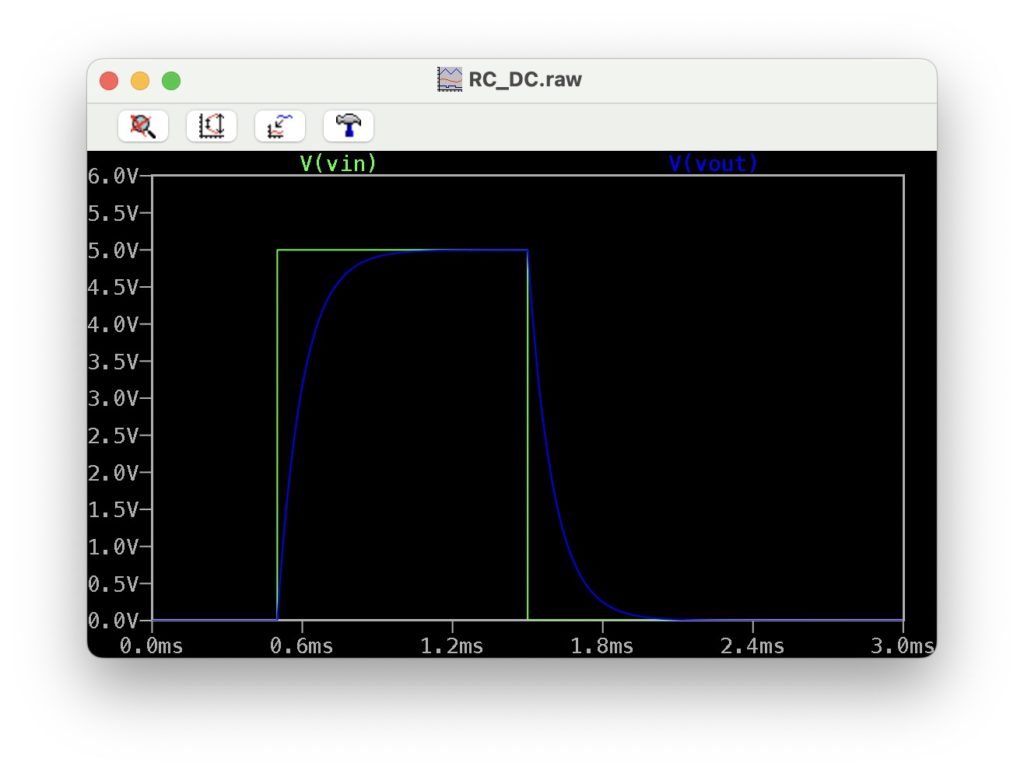1024x773 pixels.
Task: Maximize the window using green button
Action: click(171, 81)
